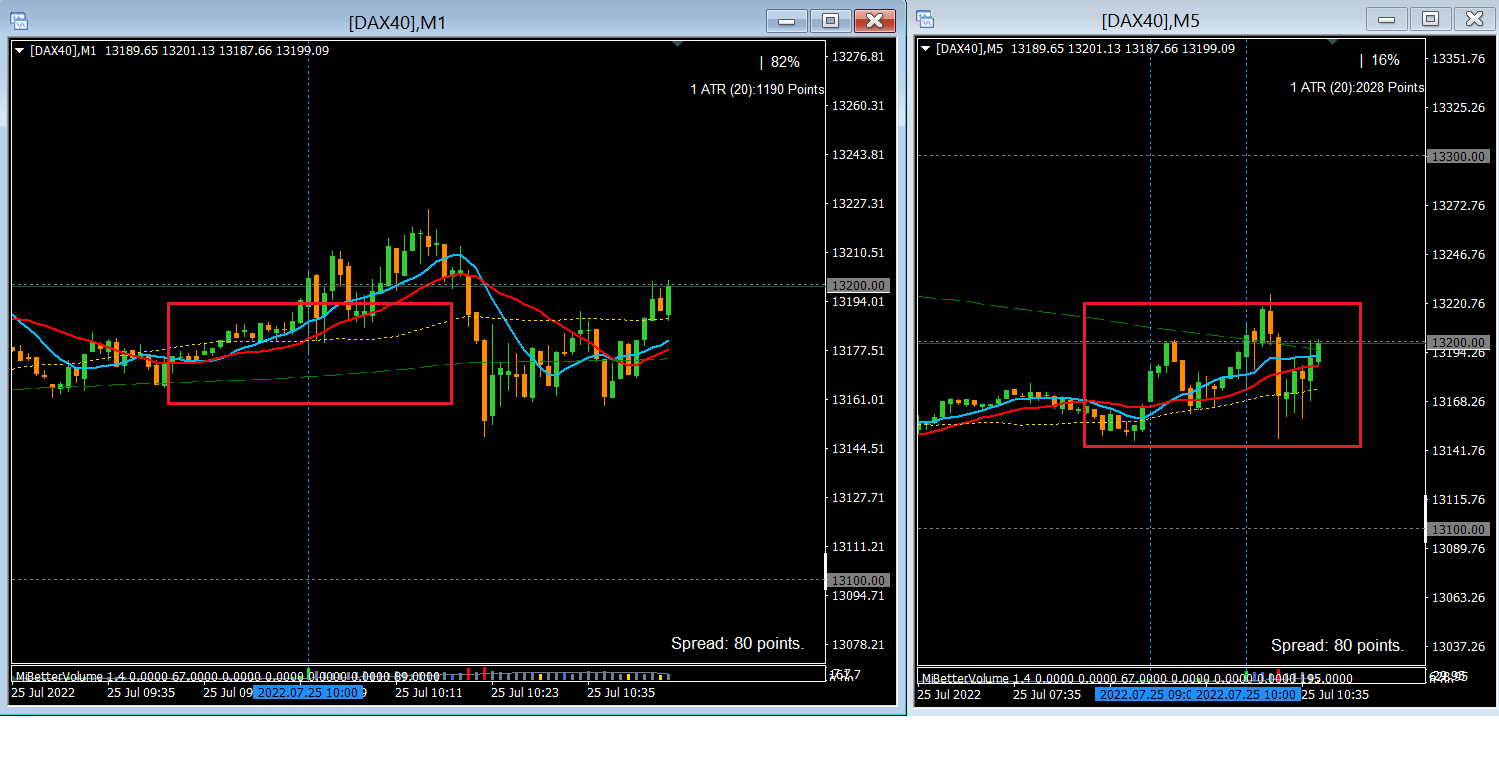
Task: Click the 13161.01 price on the M1 scale
Action: pyautogui.click(x=858, y=400)
